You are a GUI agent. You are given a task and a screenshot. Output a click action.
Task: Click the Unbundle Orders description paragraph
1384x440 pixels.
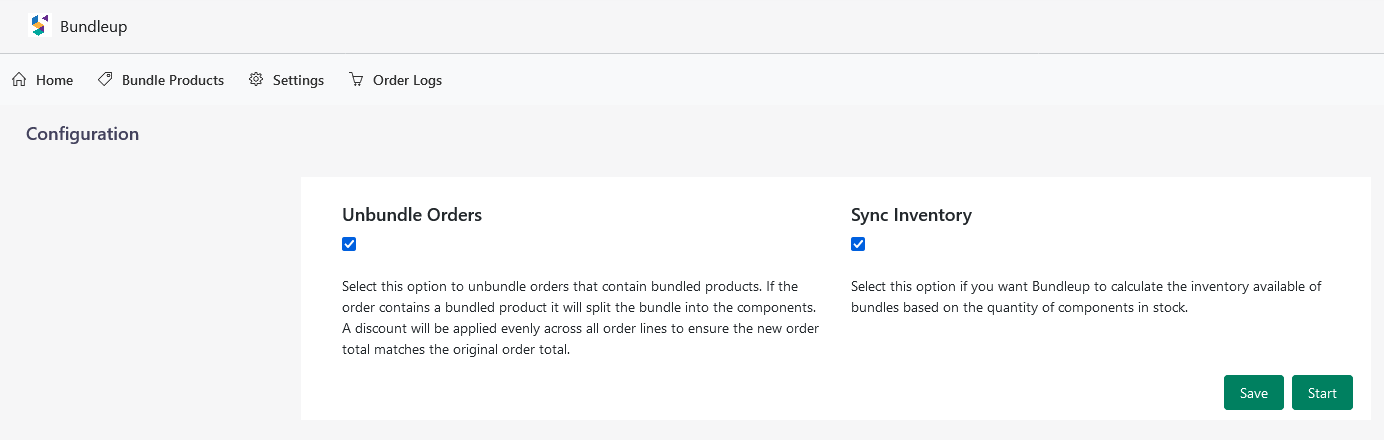pos(581,318)
